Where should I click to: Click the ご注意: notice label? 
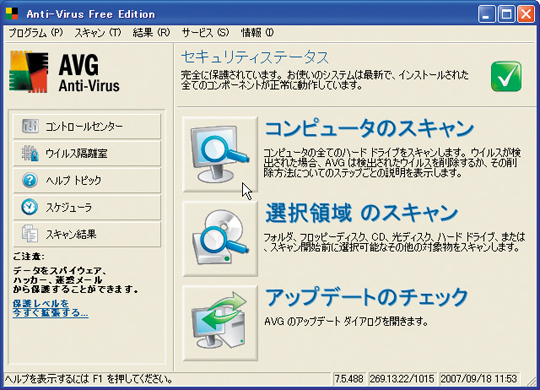click(28, 257)
